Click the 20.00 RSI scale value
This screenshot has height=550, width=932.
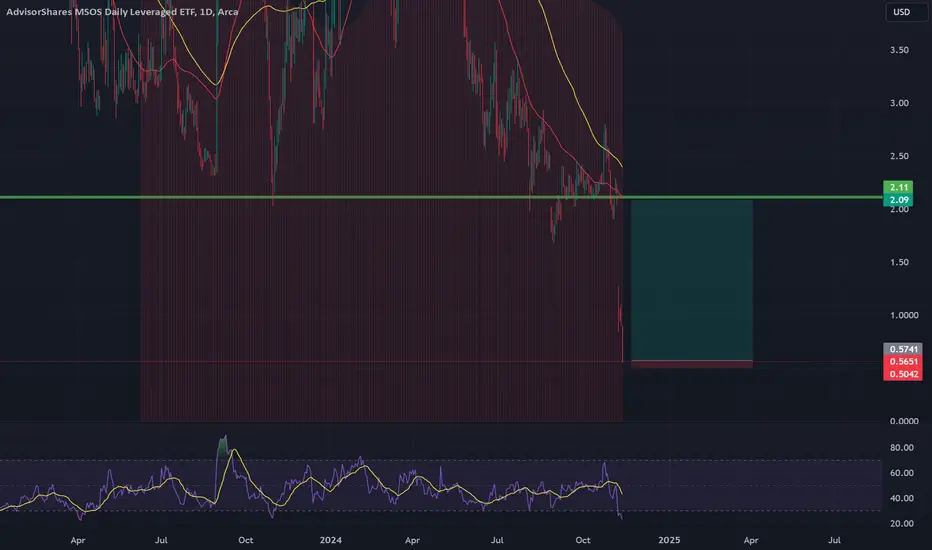pyautogui.click(x=901, y=524)
